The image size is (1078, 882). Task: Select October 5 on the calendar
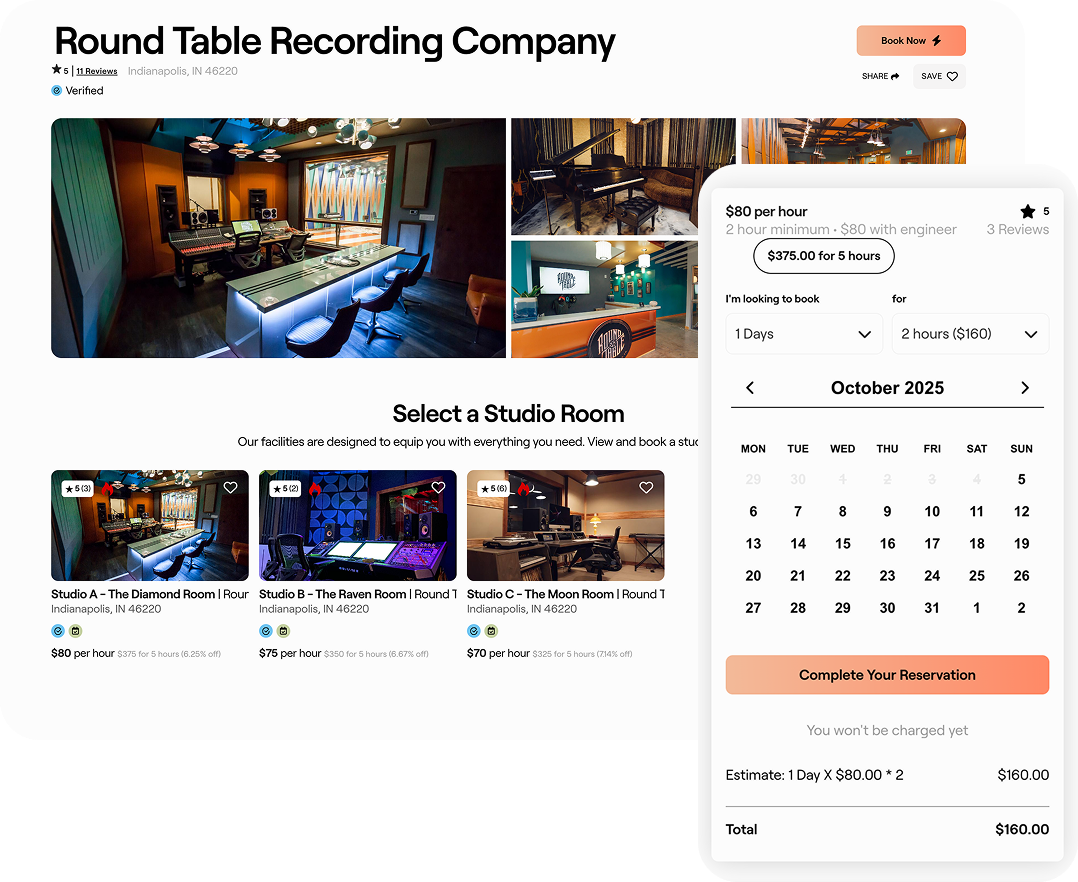(x=1022, y=479)
